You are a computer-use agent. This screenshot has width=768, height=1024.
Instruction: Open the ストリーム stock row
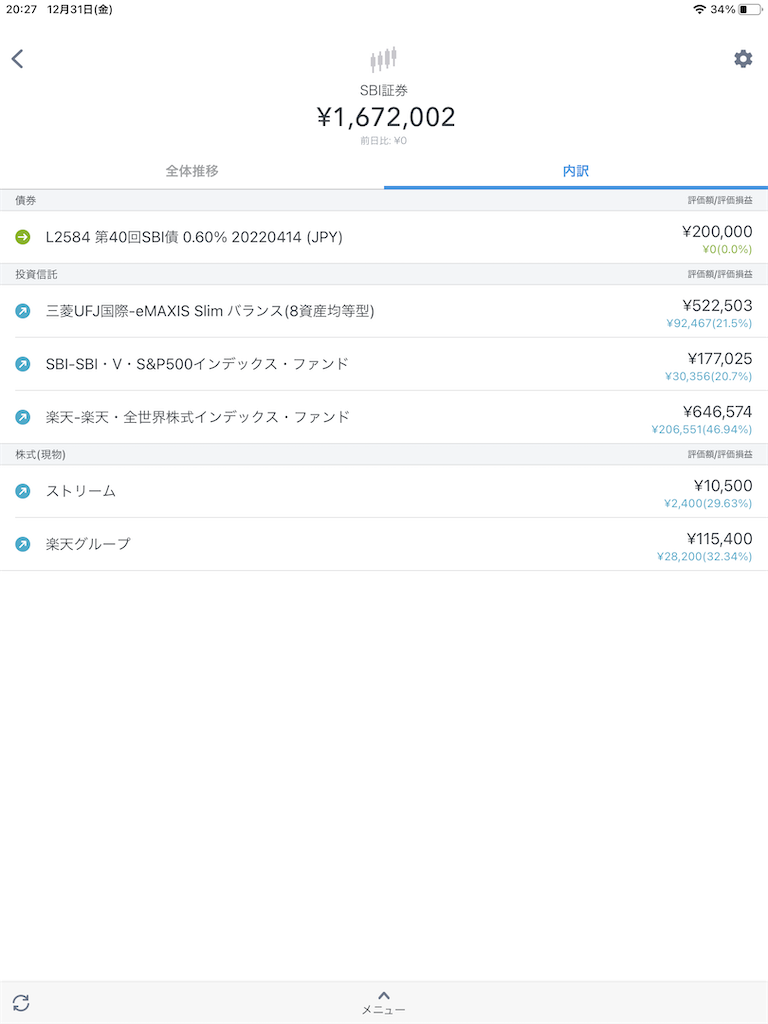(x=384, y=491)
